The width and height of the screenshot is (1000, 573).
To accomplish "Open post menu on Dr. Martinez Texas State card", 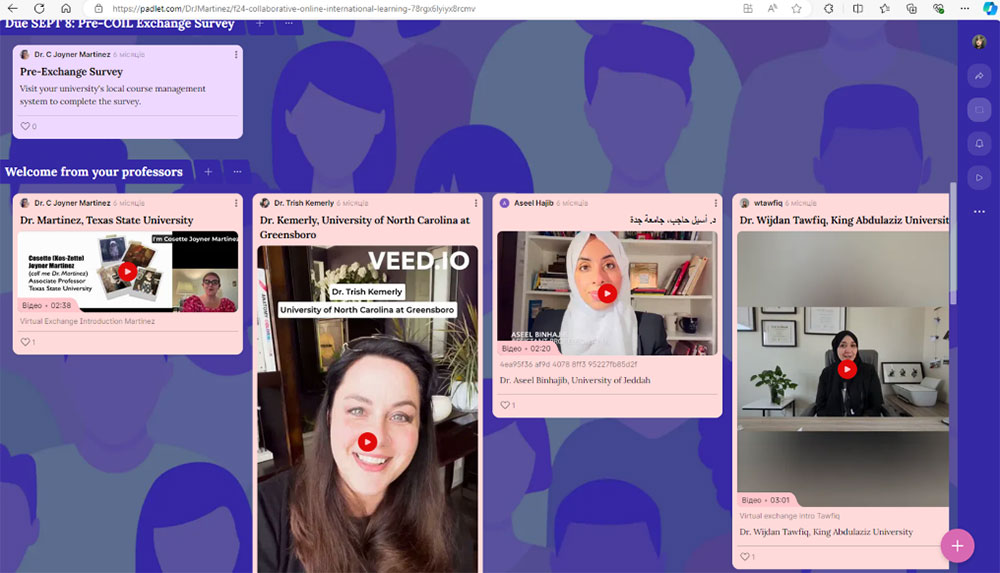I will click(x=236, y=203).
